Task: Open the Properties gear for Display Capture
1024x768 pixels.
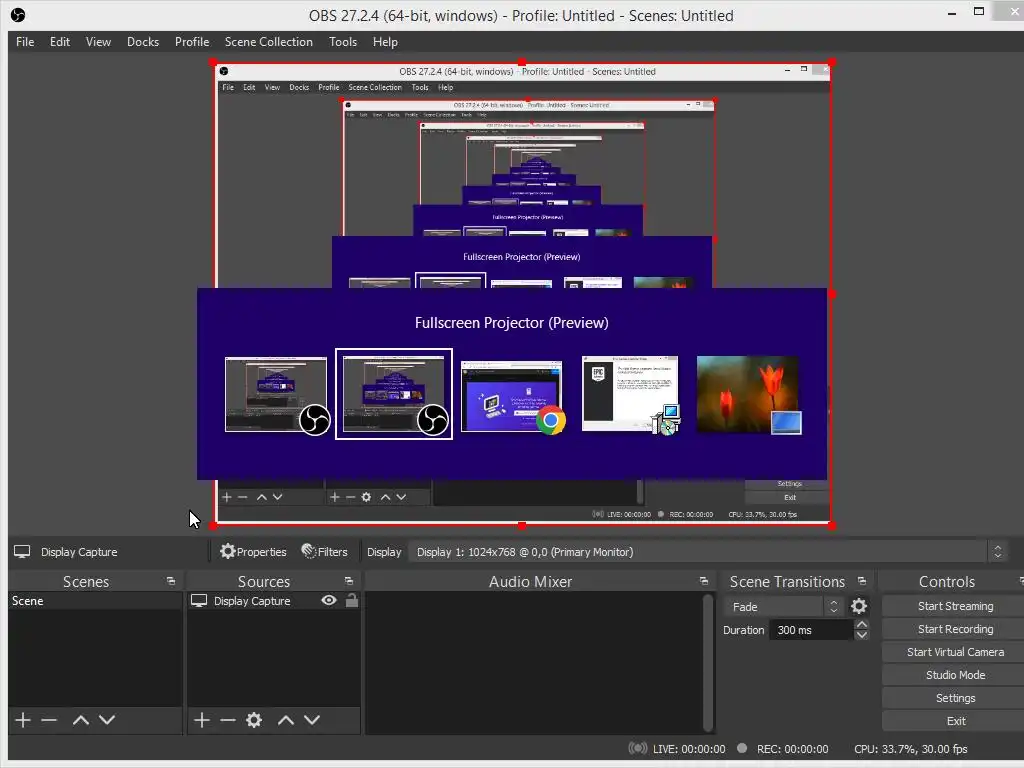Action: 253,552
